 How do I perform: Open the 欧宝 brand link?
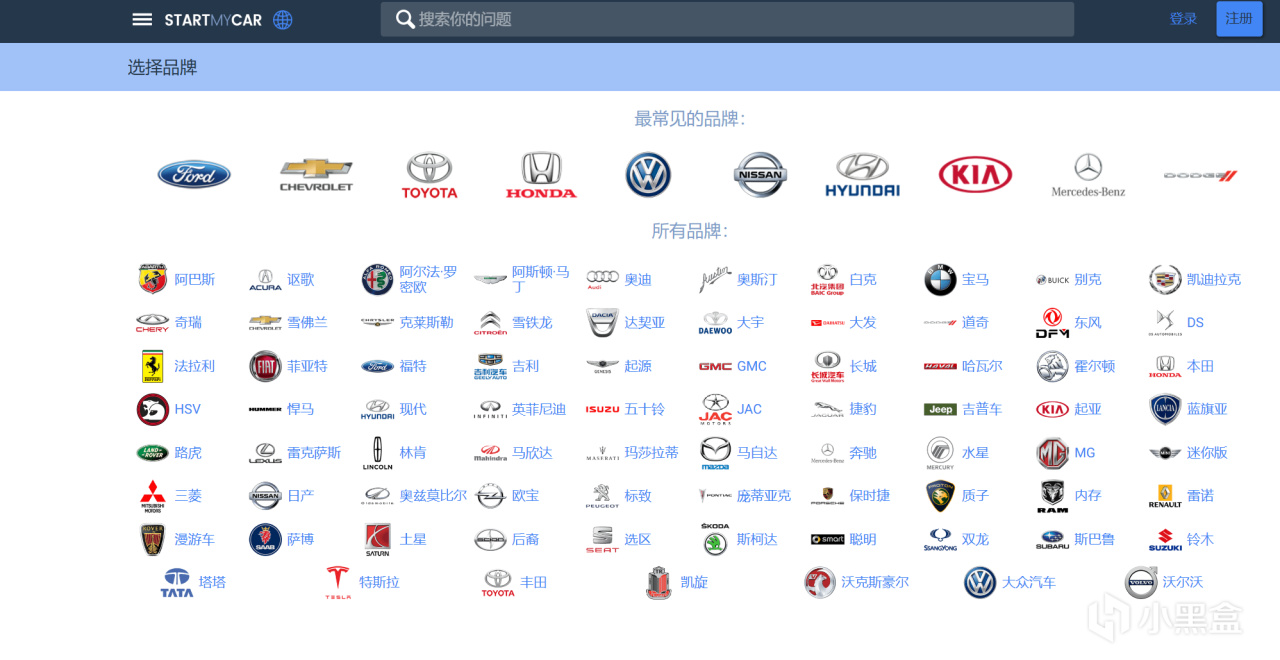[x=526, y=496]
